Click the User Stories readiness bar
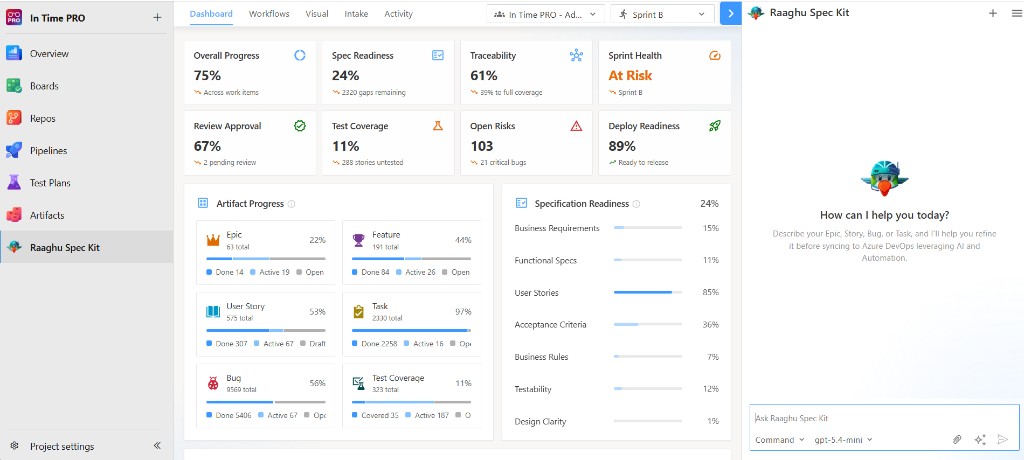Image resolution: width=1024 pixels, height=460 pixels. [x=648, y=292]
